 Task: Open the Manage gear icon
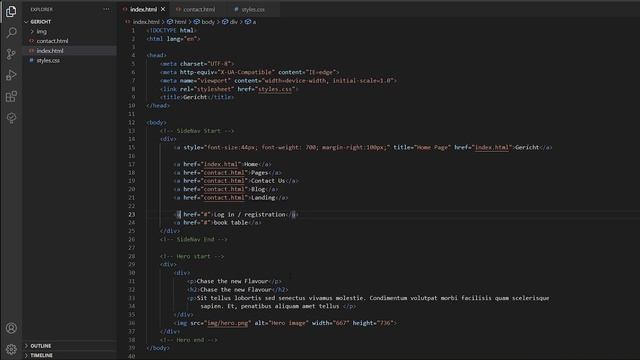click(x=11, y=349)
